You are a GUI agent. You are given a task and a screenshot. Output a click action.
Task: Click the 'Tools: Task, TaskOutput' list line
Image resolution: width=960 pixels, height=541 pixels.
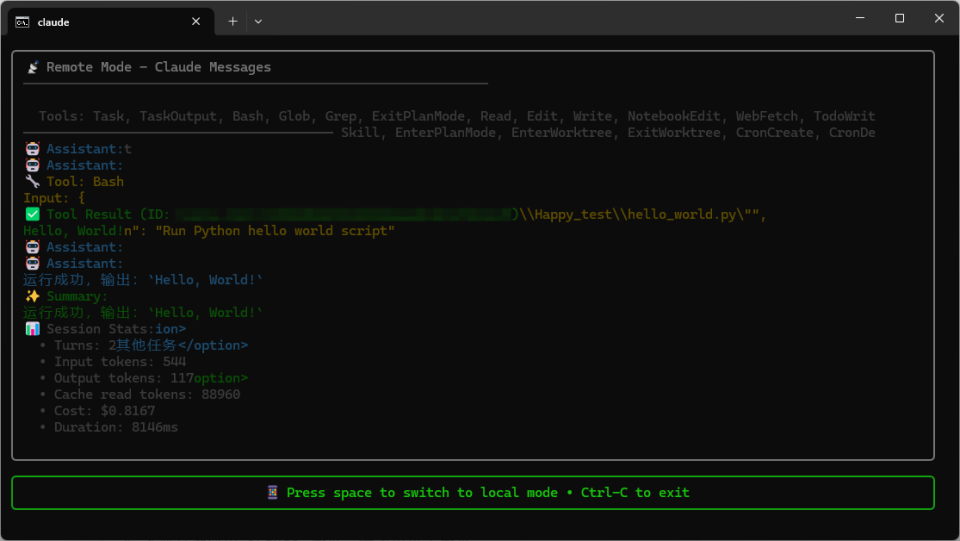(x=457, y=116)
